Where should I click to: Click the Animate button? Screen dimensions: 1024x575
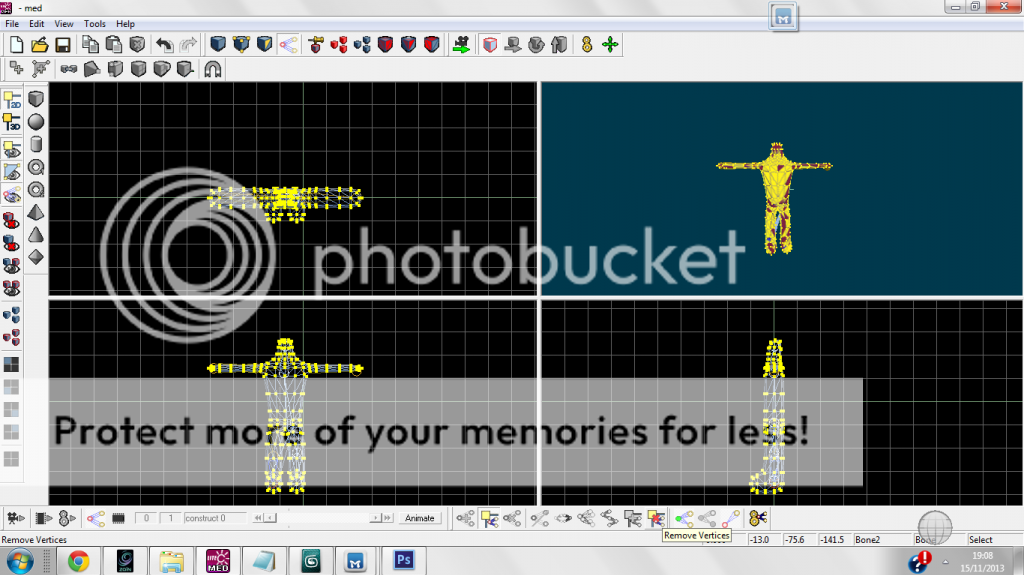419,518
